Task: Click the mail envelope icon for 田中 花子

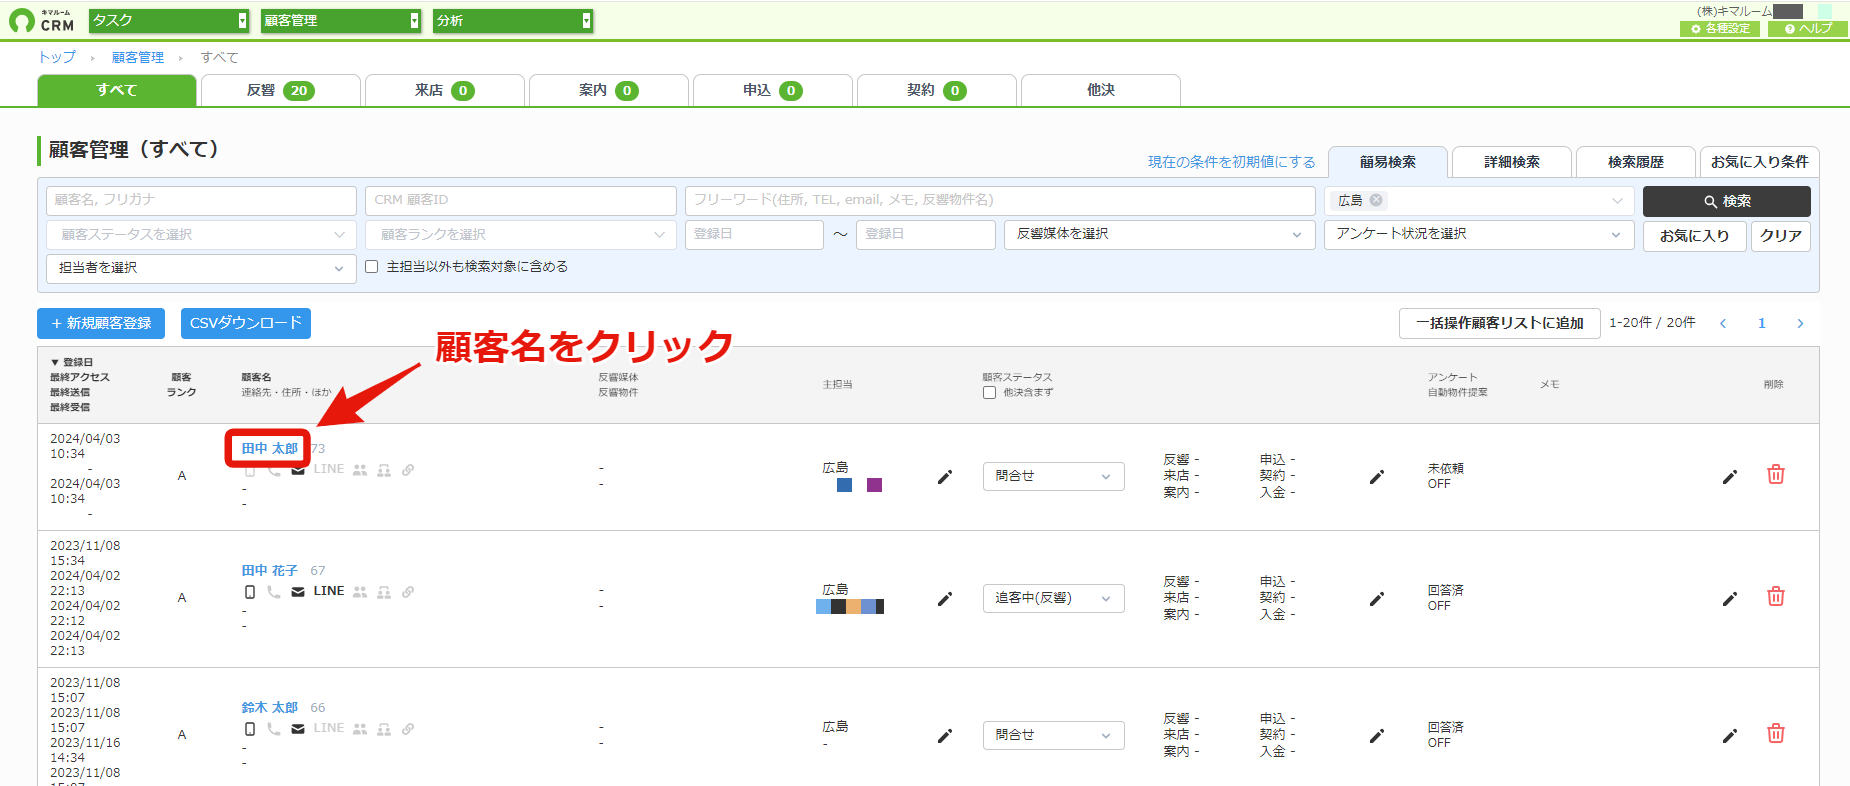Action: pos(298,592)
